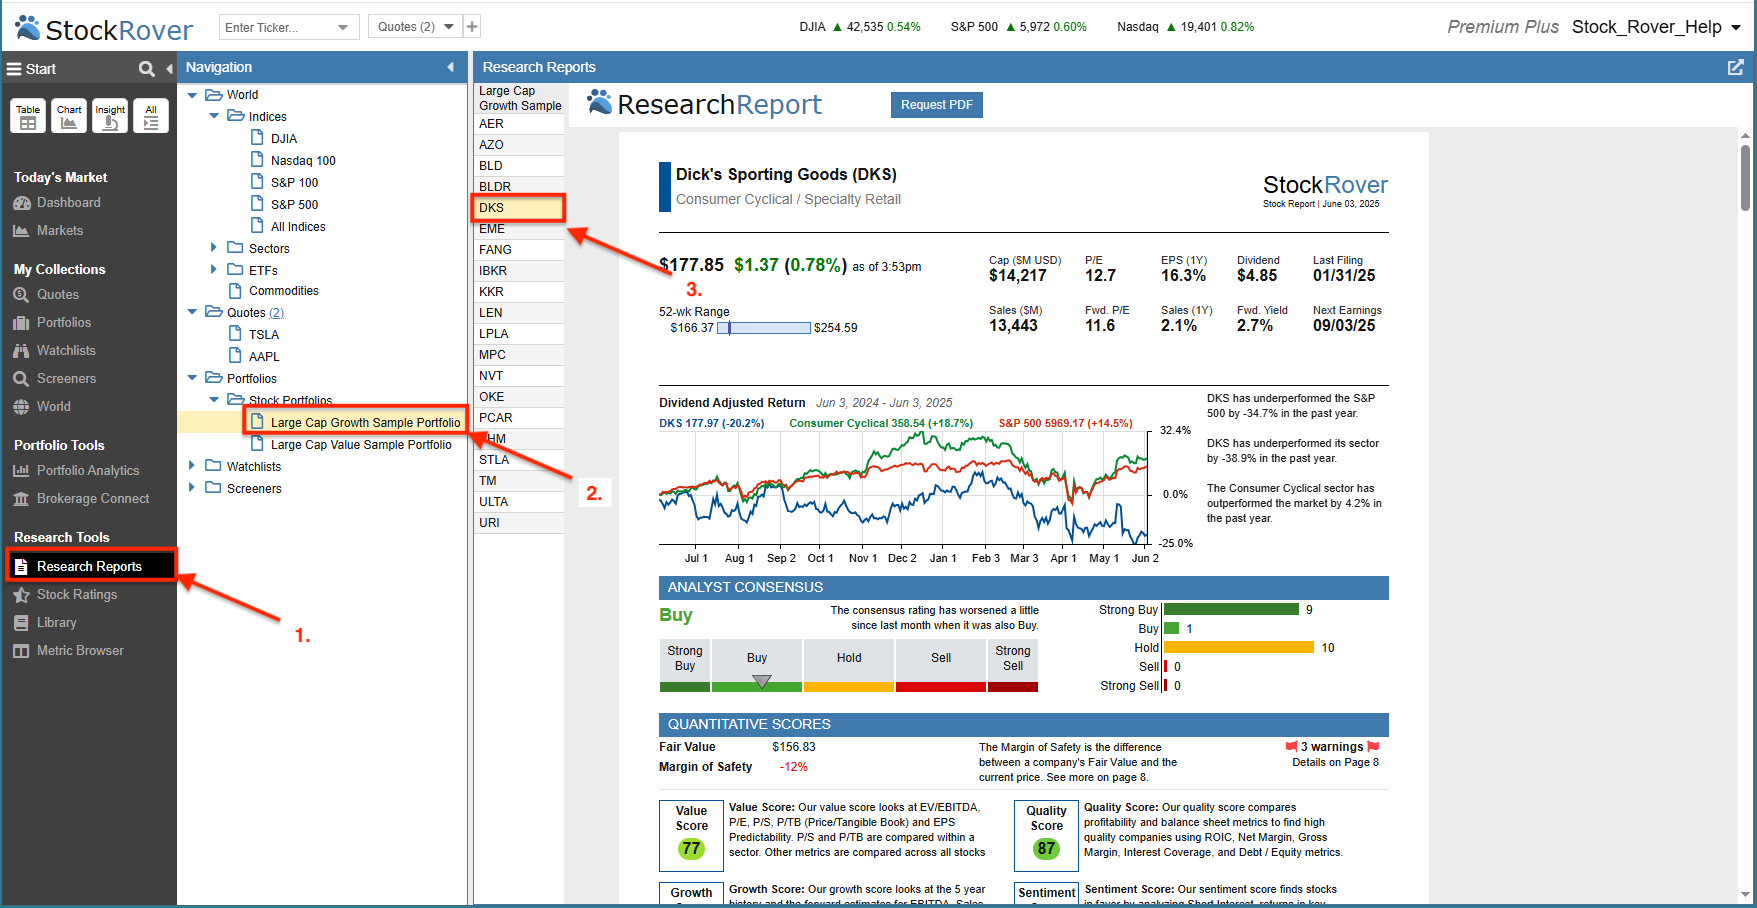Select AAPL under Quotes
This screenshot has height=908, width=1757.
[x=264, y=357]
